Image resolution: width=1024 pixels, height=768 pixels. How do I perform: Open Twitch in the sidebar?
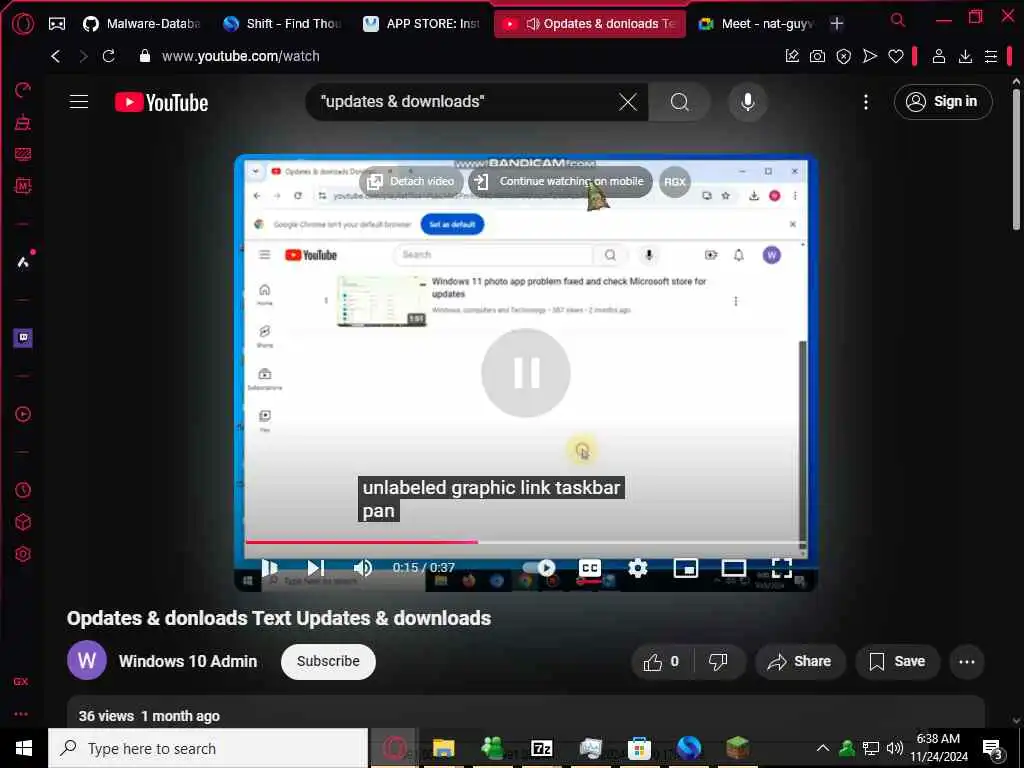point(23,338)
